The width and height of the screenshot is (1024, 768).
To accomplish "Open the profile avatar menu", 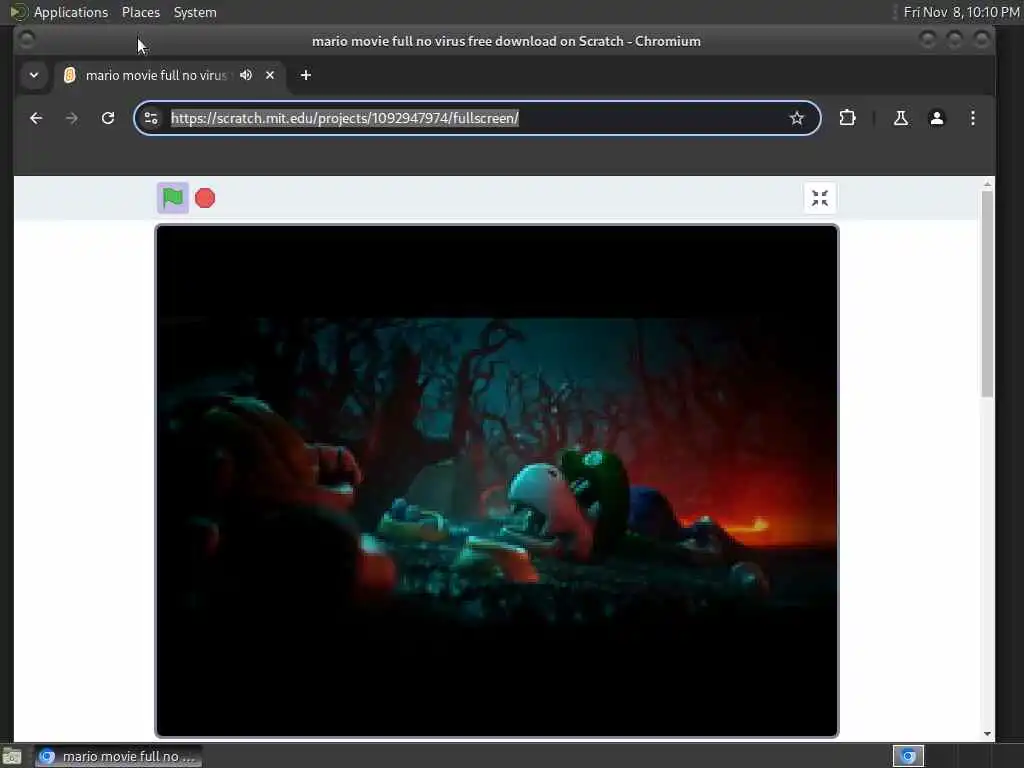I will tap(936, 118).
